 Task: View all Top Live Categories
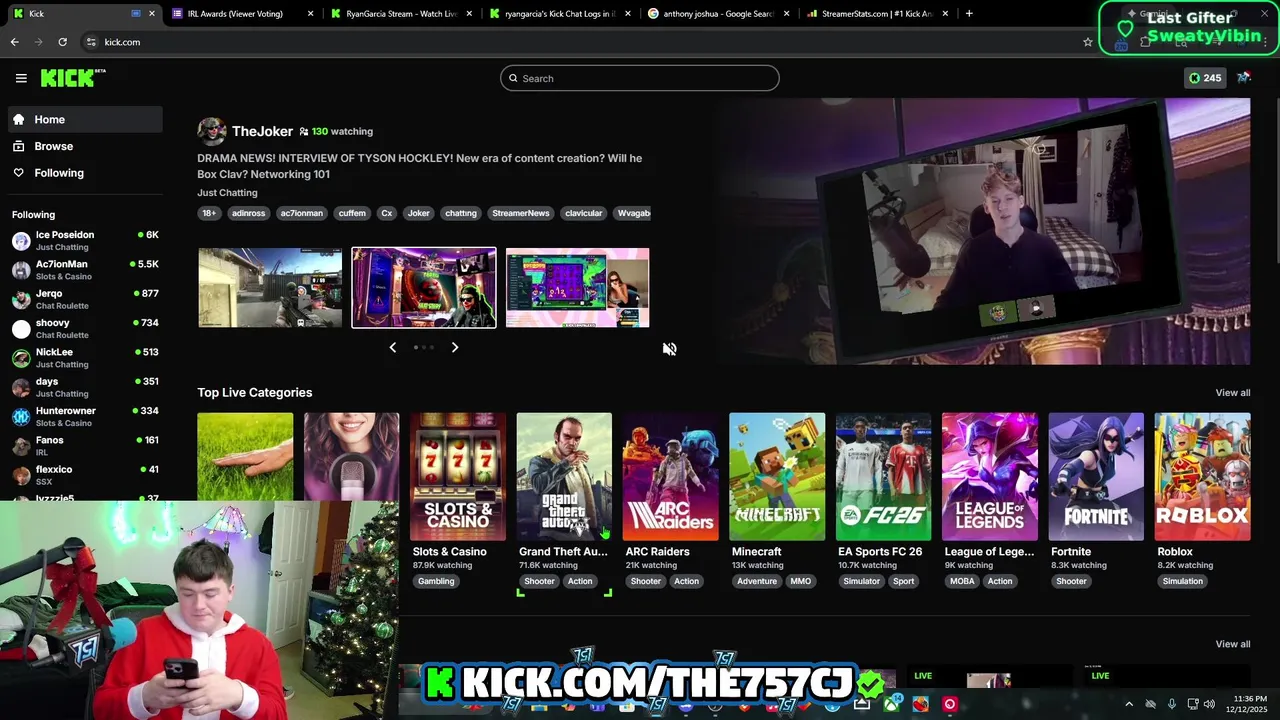click(x=1232, y=392)
